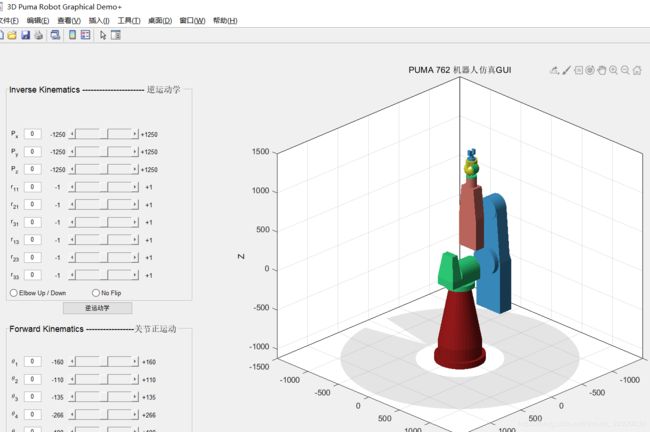Image resolution: width=650 pixels, height=432 pixels.
Task: Save the figure with the floppy disk icon
Action: (x=26, y=35)
